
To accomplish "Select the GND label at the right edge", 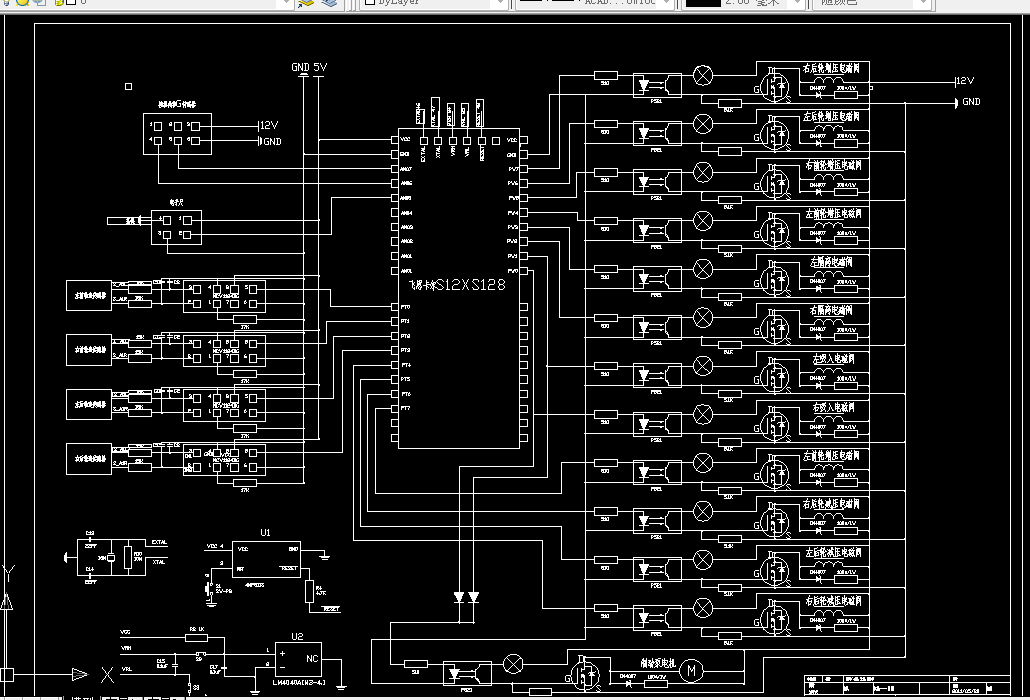I will coord(972,102).
